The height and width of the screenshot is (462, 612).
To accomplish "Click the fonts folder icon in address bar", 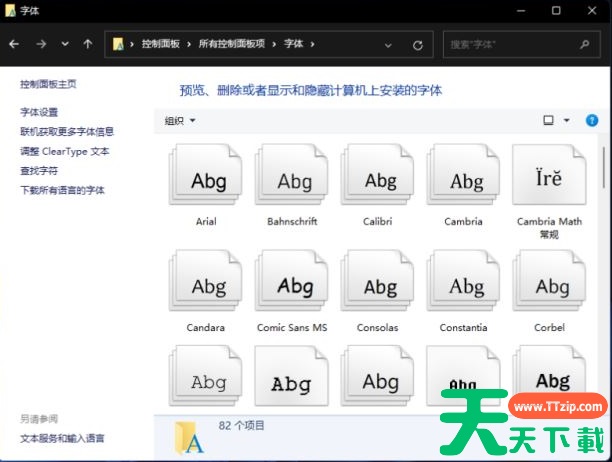I will (118, 44).
